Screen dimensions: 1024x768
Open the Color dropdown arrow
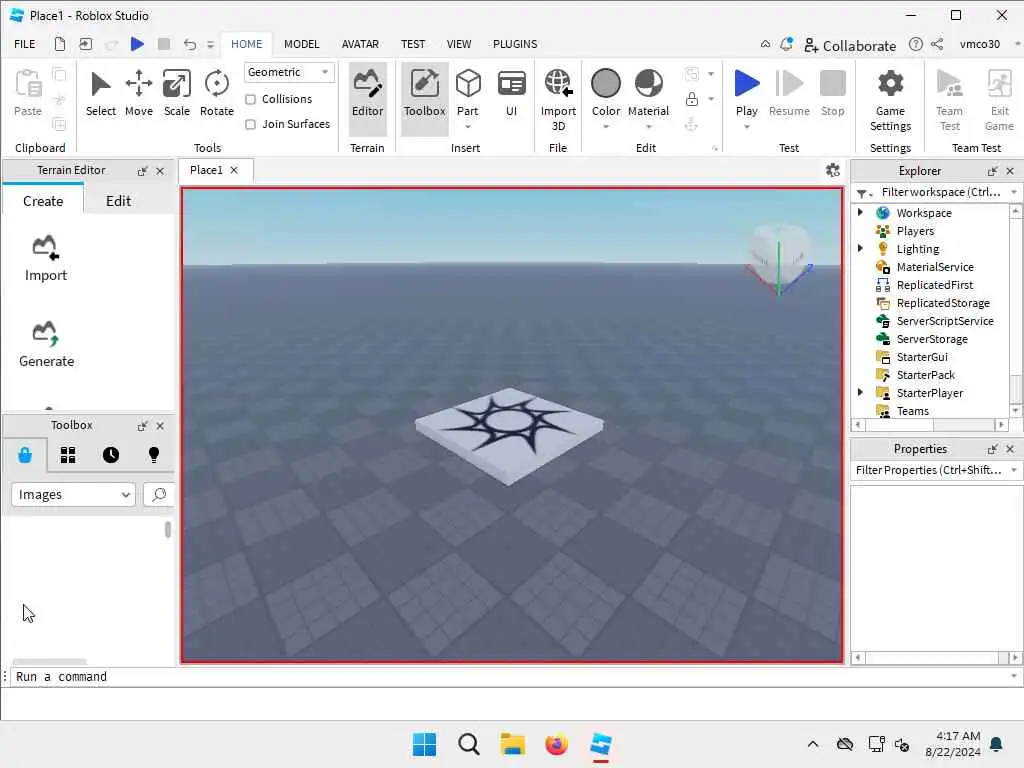tap(605, 127)
